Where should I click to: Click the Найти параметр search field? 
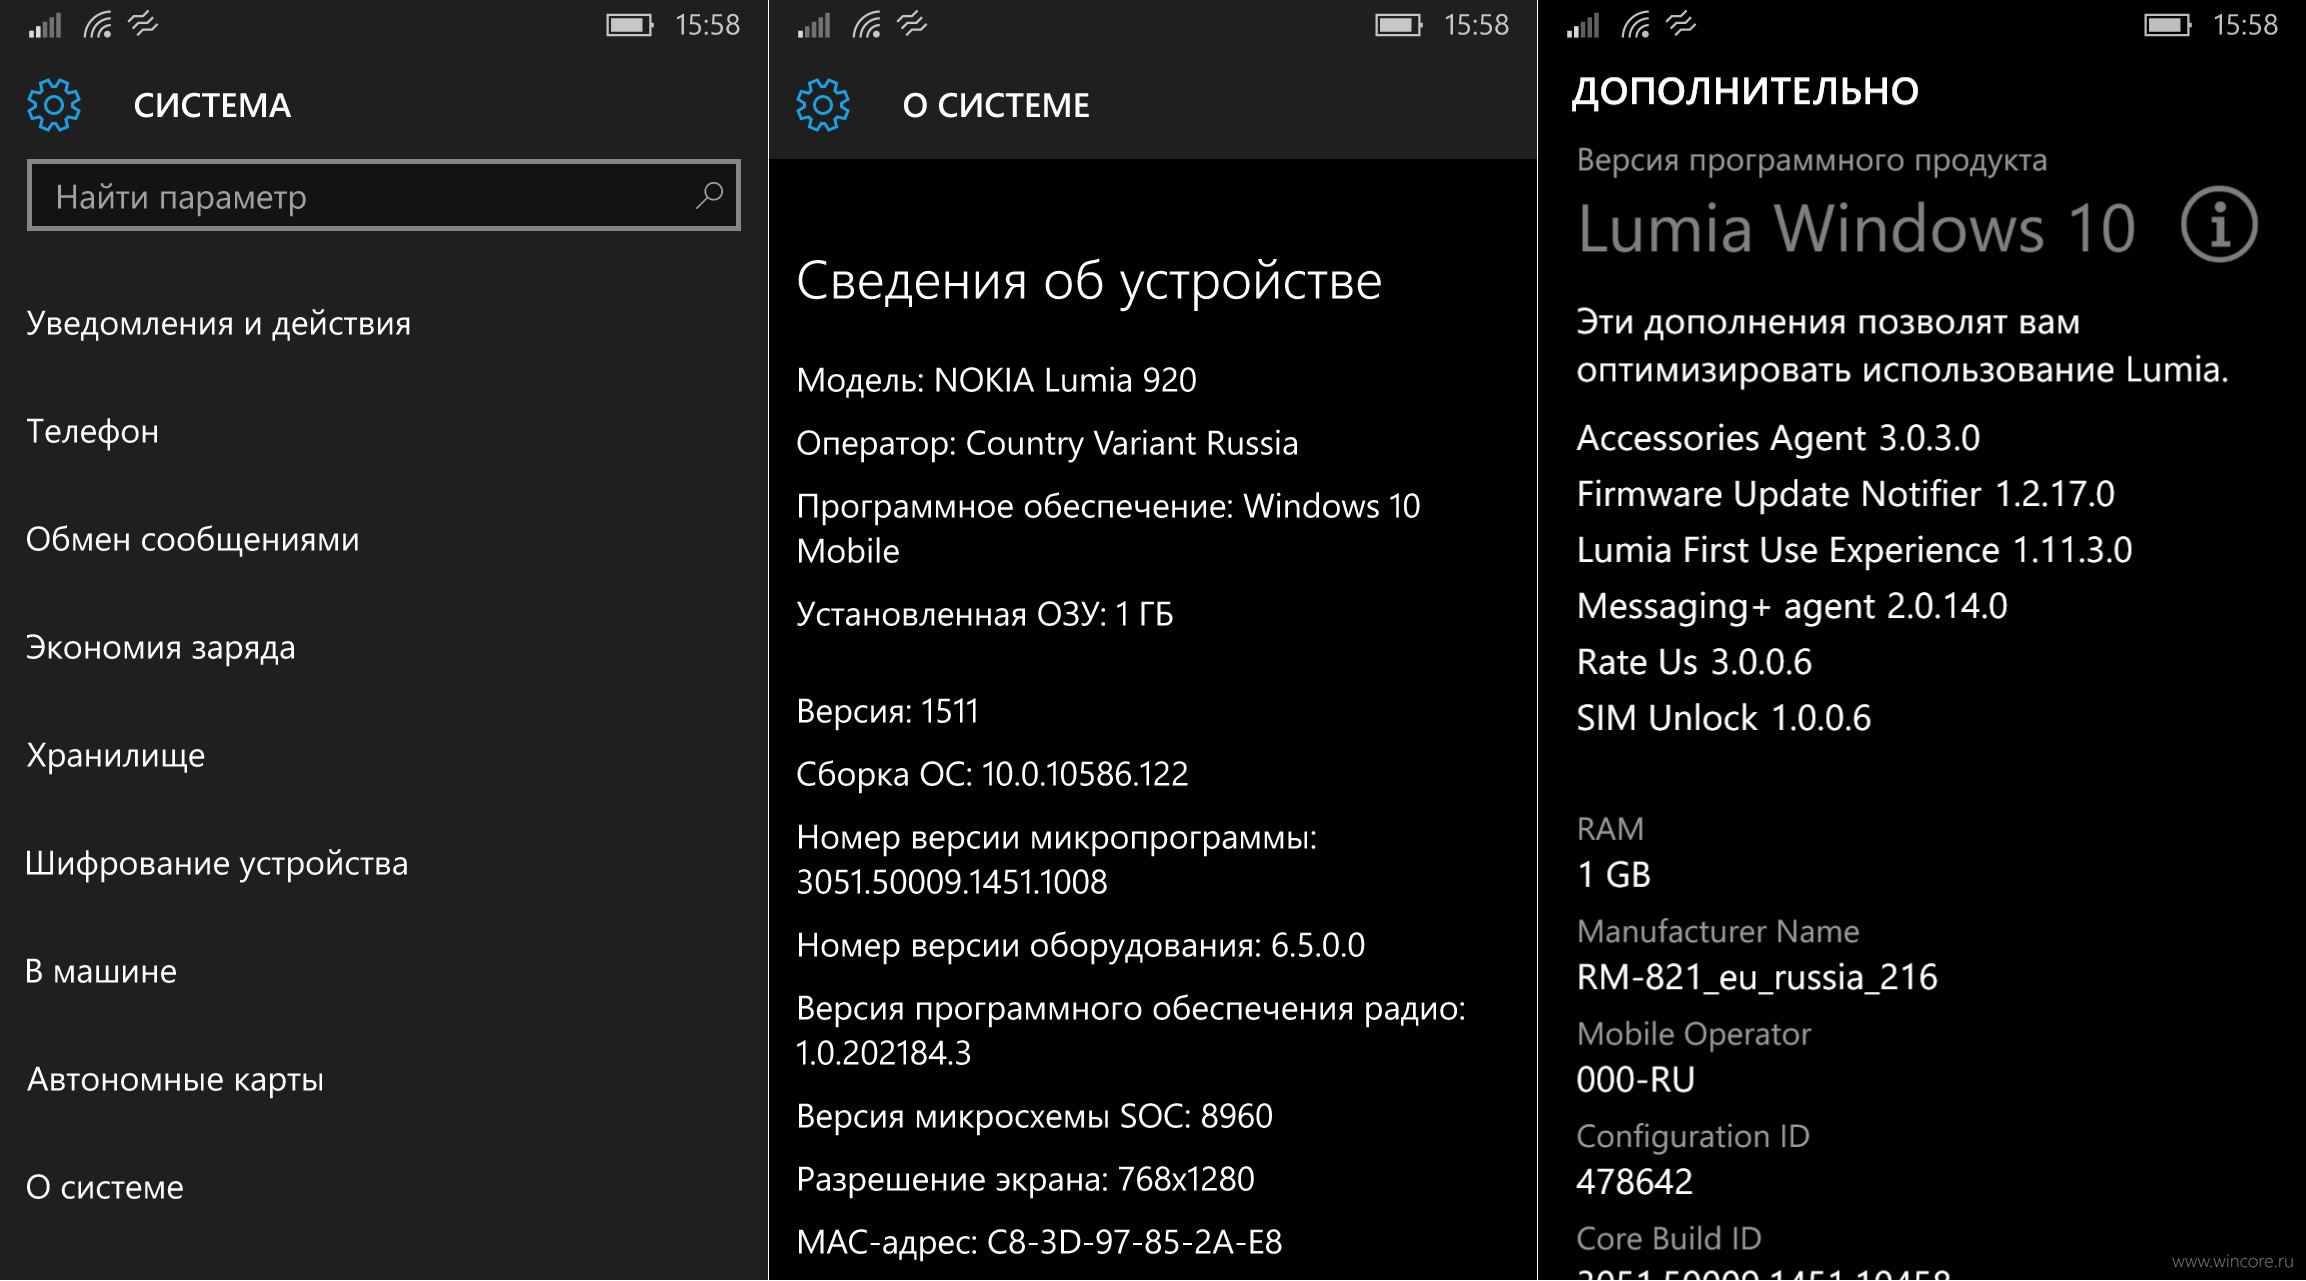[x=384, y=195]
